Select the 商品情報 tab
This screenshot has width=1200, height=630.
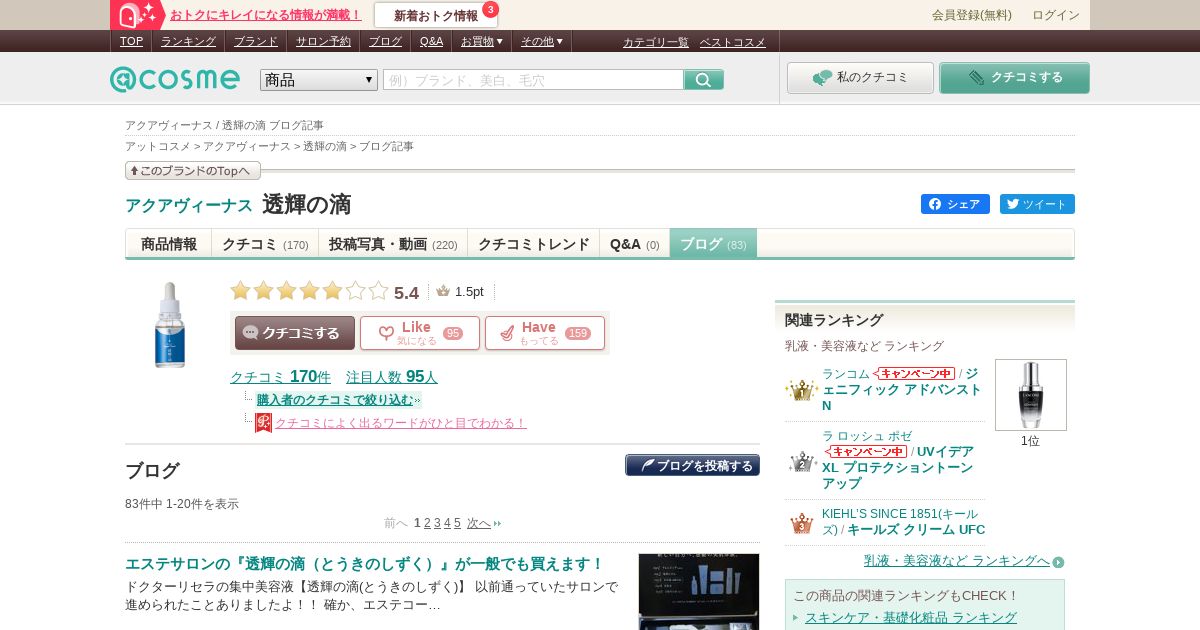169,244
